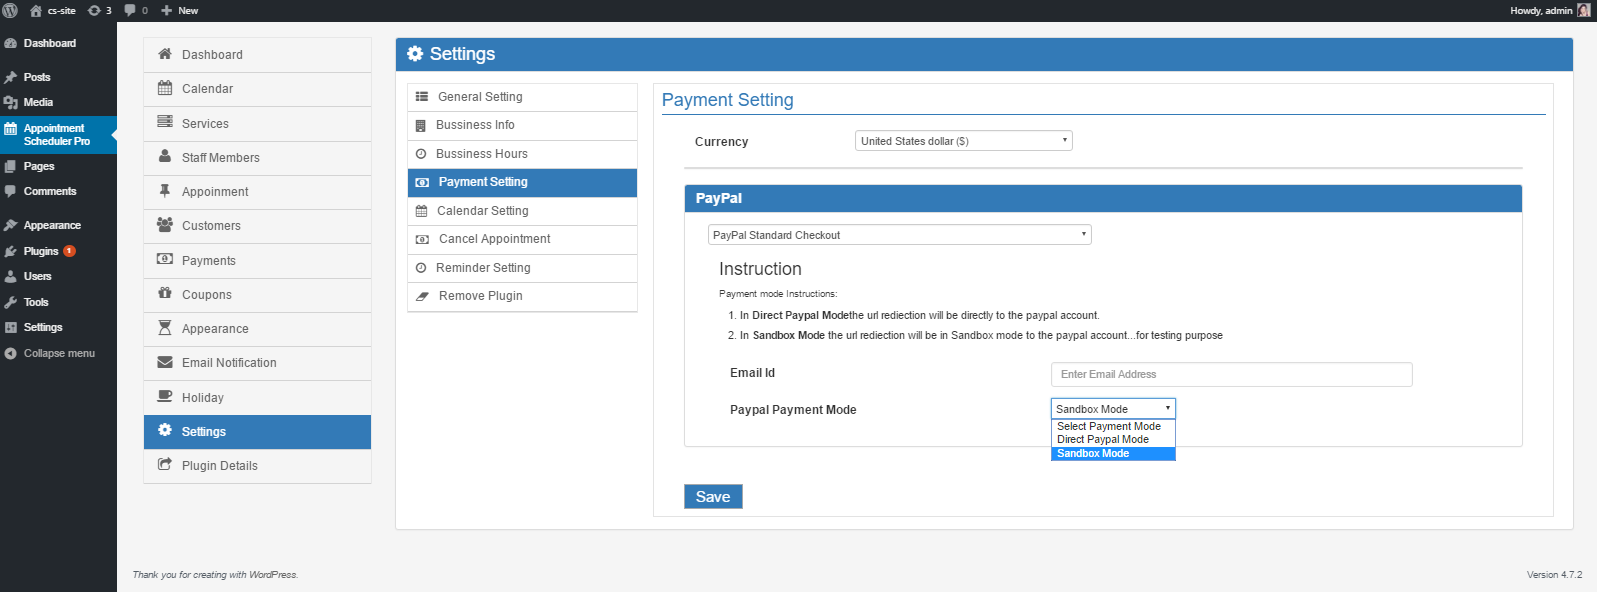The image size is (1597, 592).
Task: Click the Remove Plugin eraser icon
Action: pyautogui.click(x=422, y=296)
